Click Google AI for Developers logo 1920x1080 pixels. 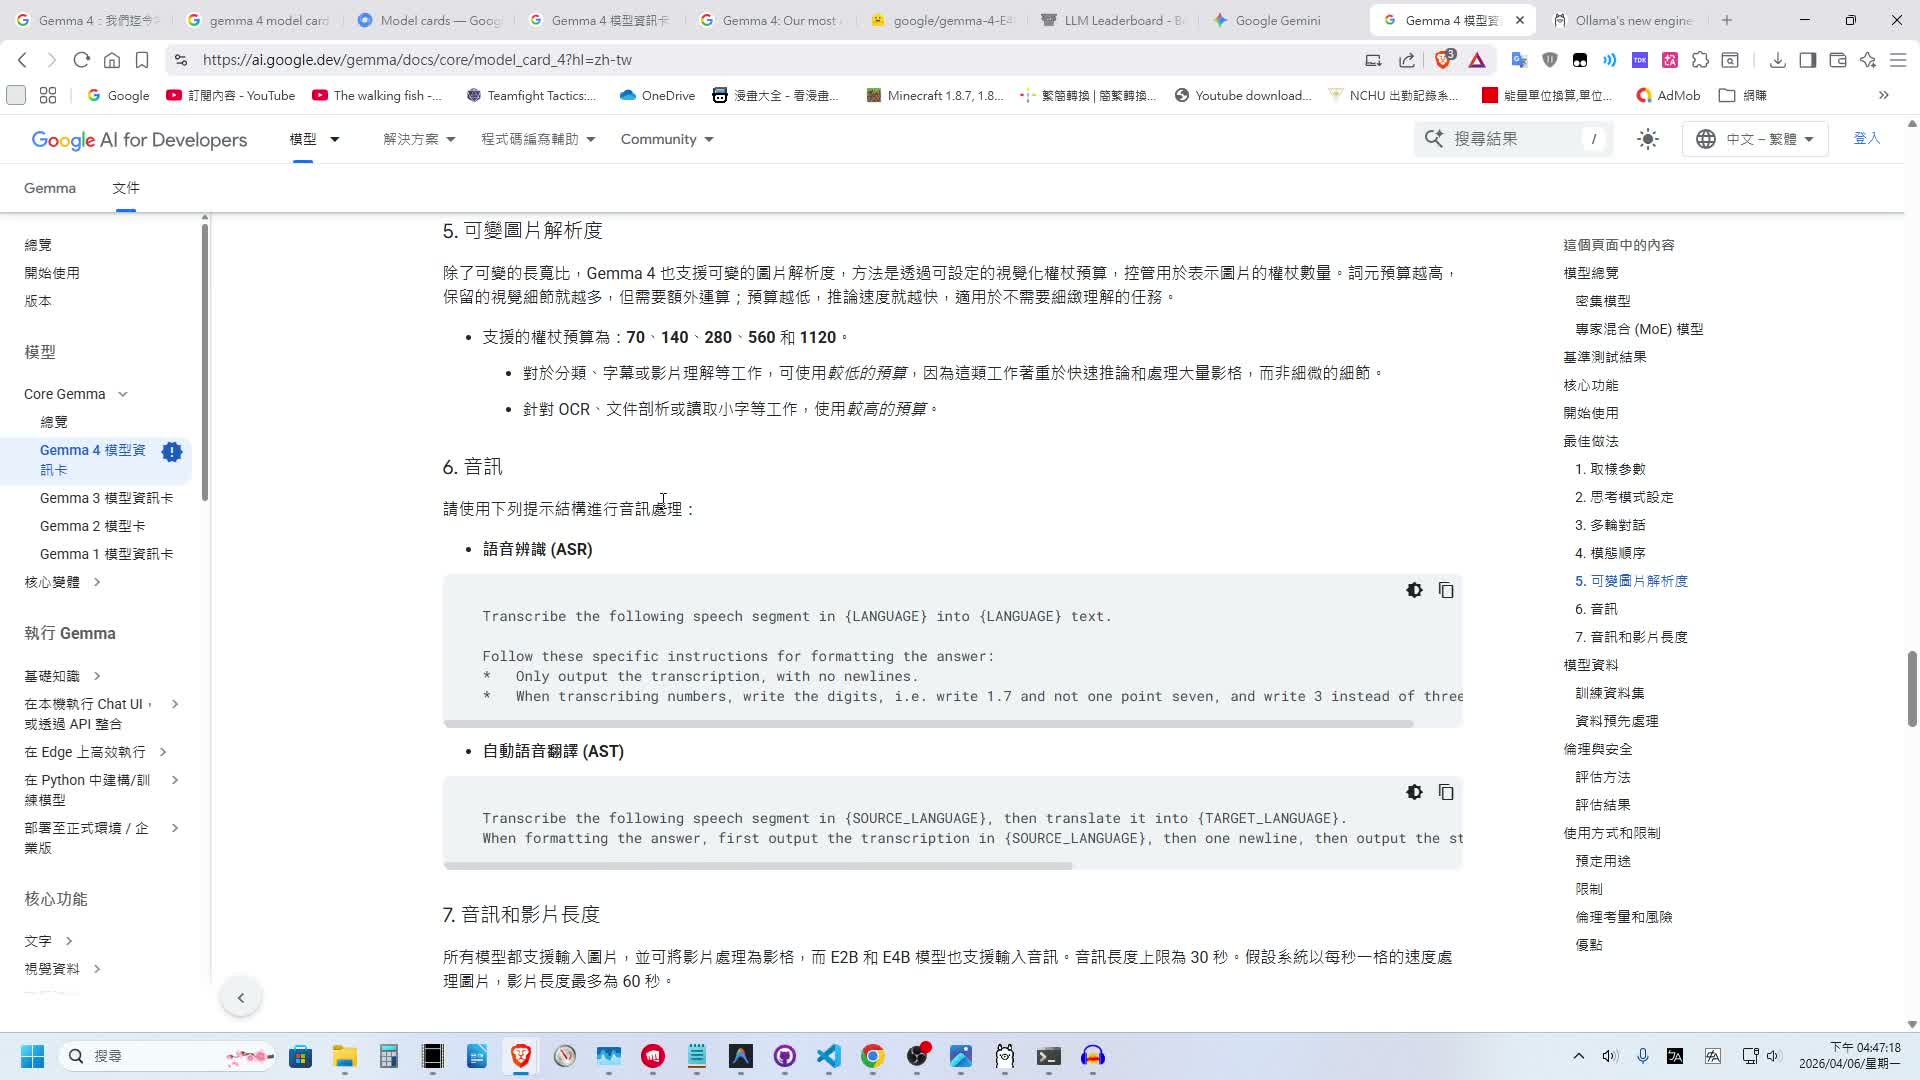[x=139, y=139]
